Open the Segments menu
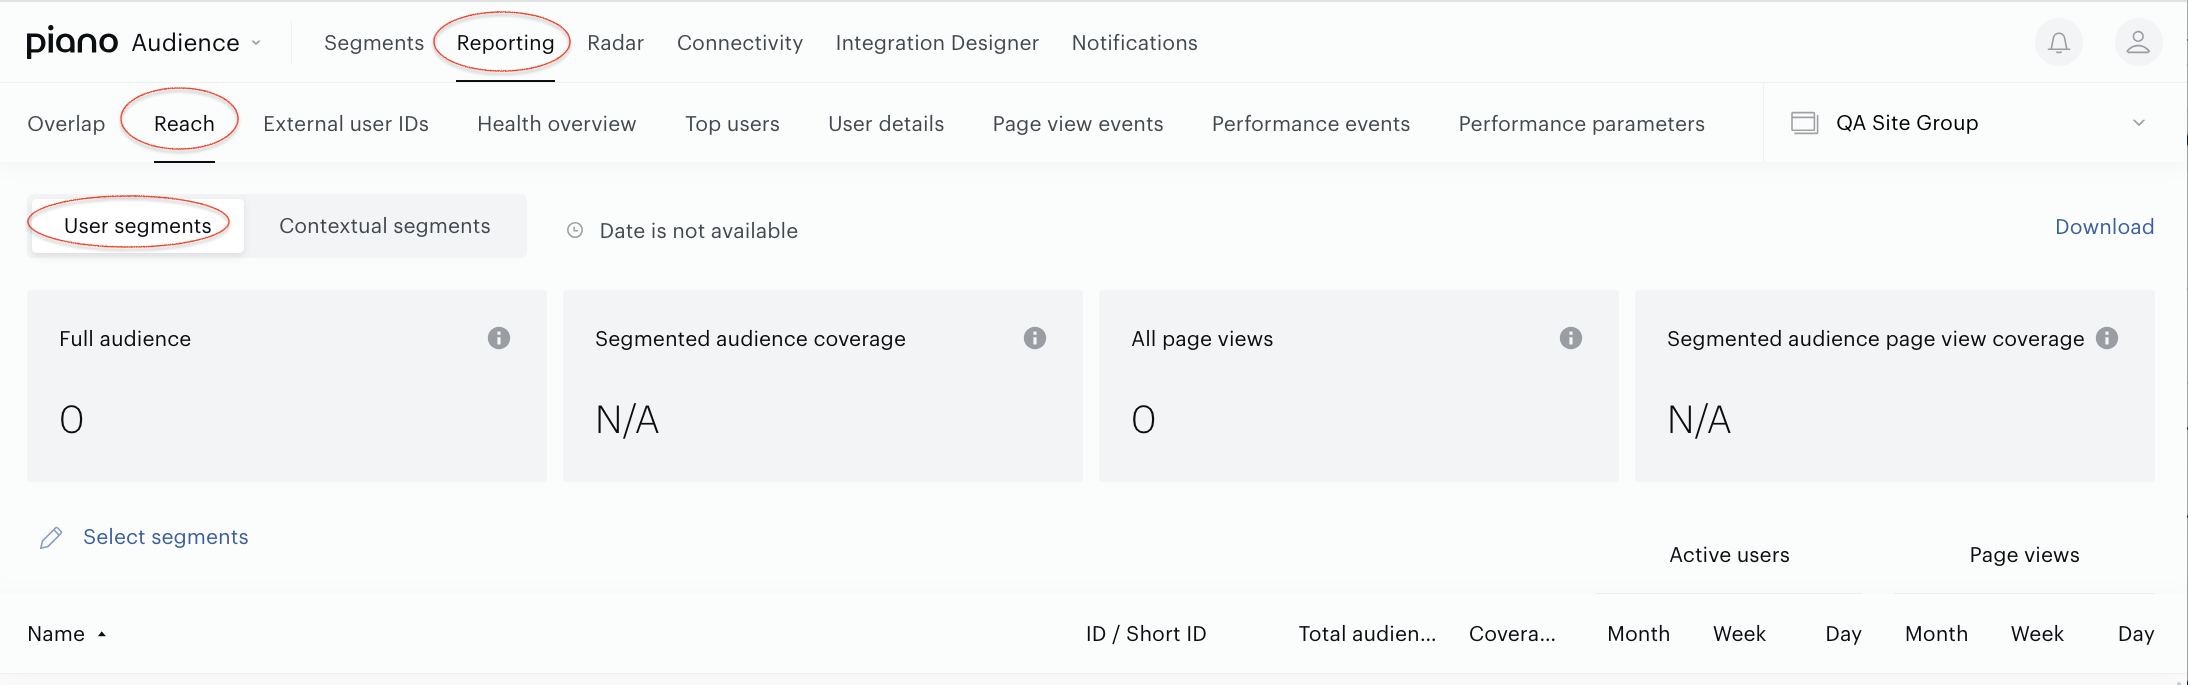This screenshot has height=685, width=2188. [x=374, y=43]
